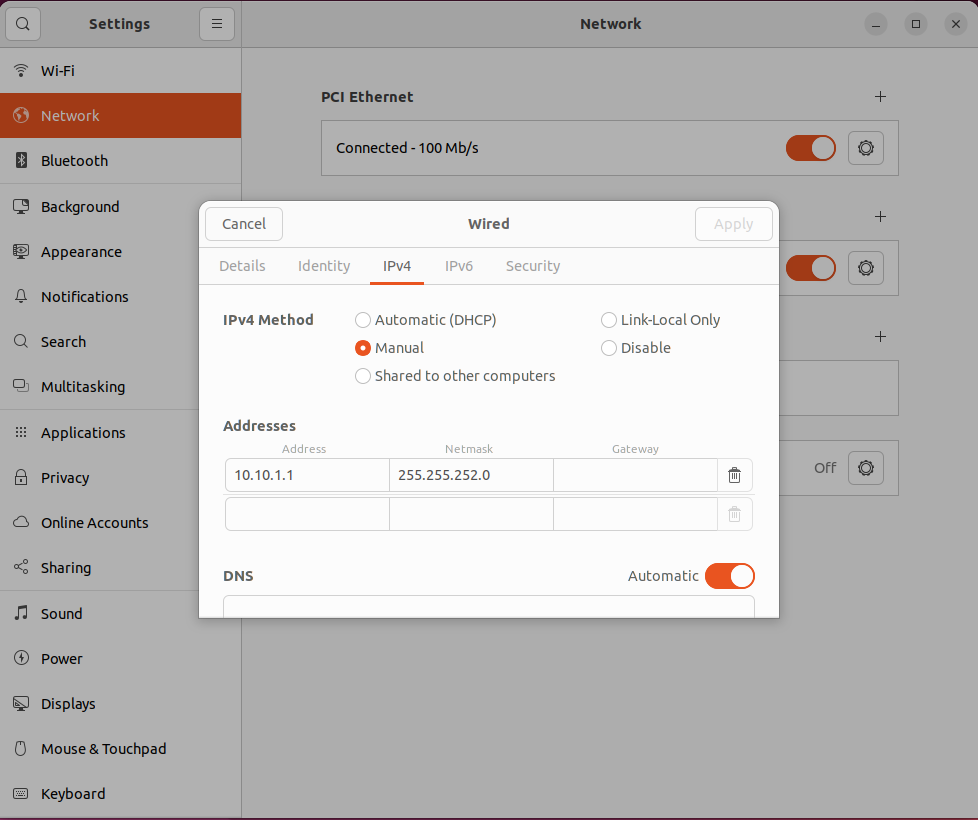Delete the 10.10.1.1 address row
Screen dimensions: 978x820
coord(734,475)
